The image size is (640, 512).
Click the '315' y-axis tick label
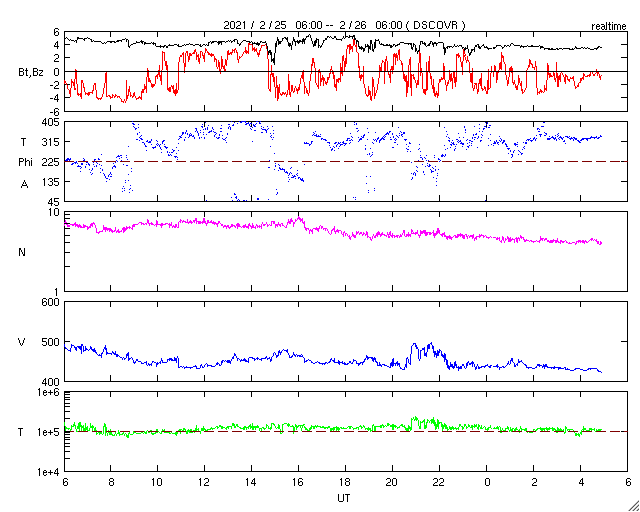[x=52, y=142]
